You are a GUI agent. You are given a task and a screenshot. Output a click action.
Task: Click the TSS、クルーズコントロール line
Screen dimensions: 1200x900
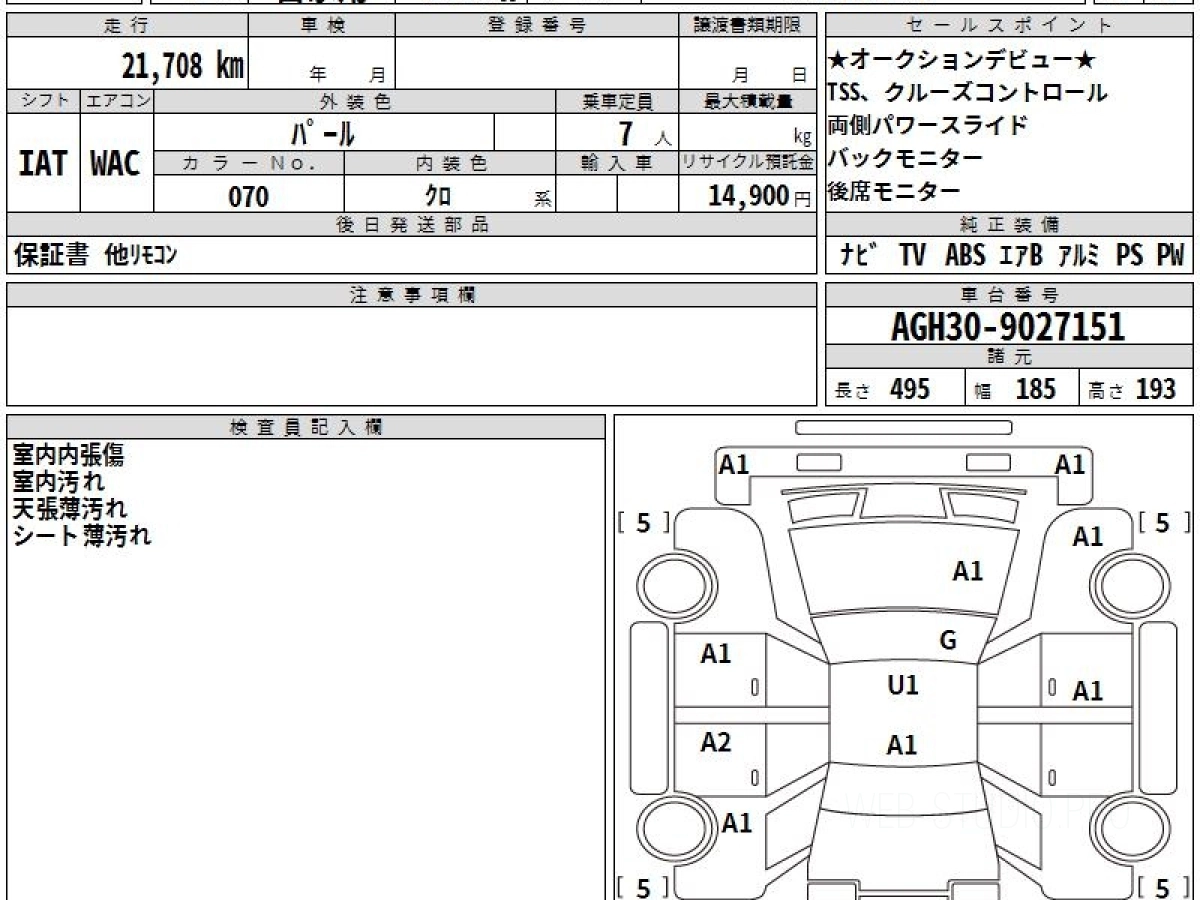tap(967, 93)
